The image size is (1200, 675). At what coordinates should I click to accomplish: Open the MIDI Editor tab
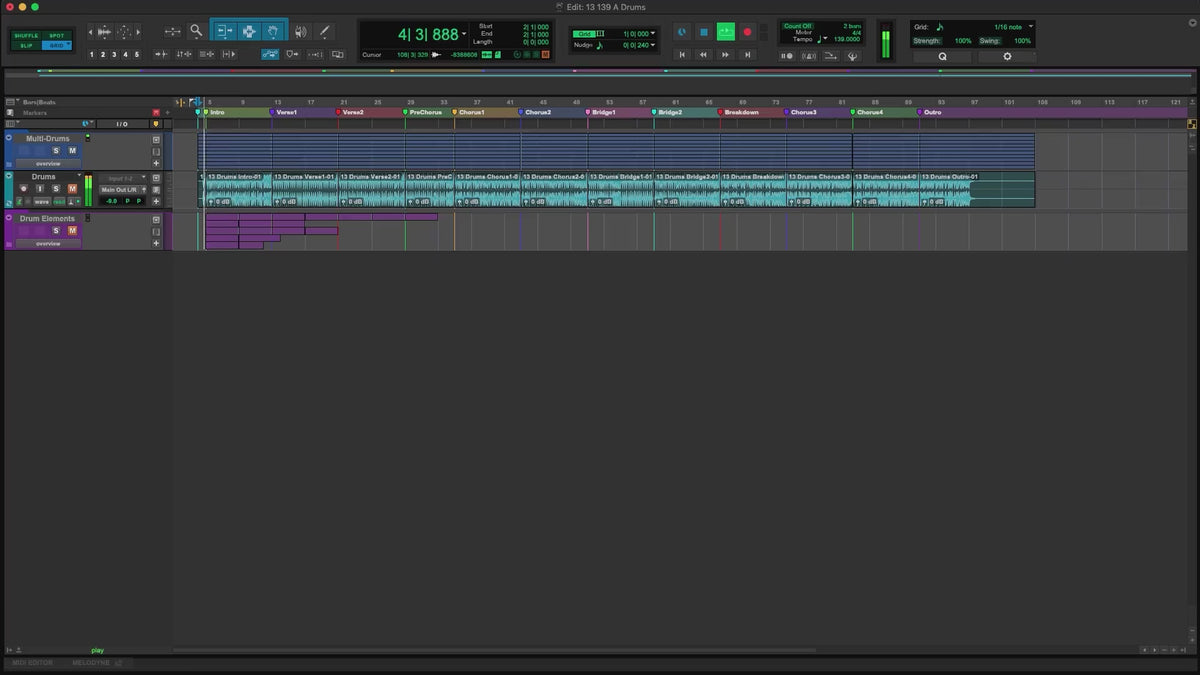pos(33,662)
